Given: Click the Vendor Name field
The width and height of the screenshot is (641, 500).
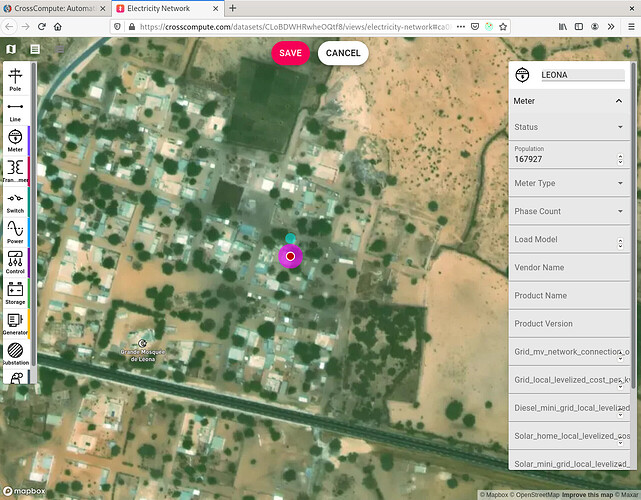Looking at the screenshot, I should point(569,267).
